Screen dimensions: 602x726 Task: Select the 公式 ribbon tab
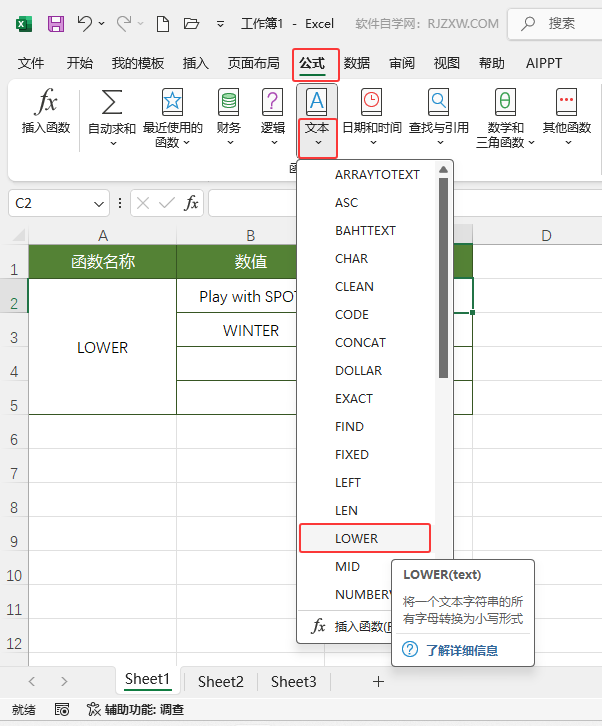click(x=312, y=63)
